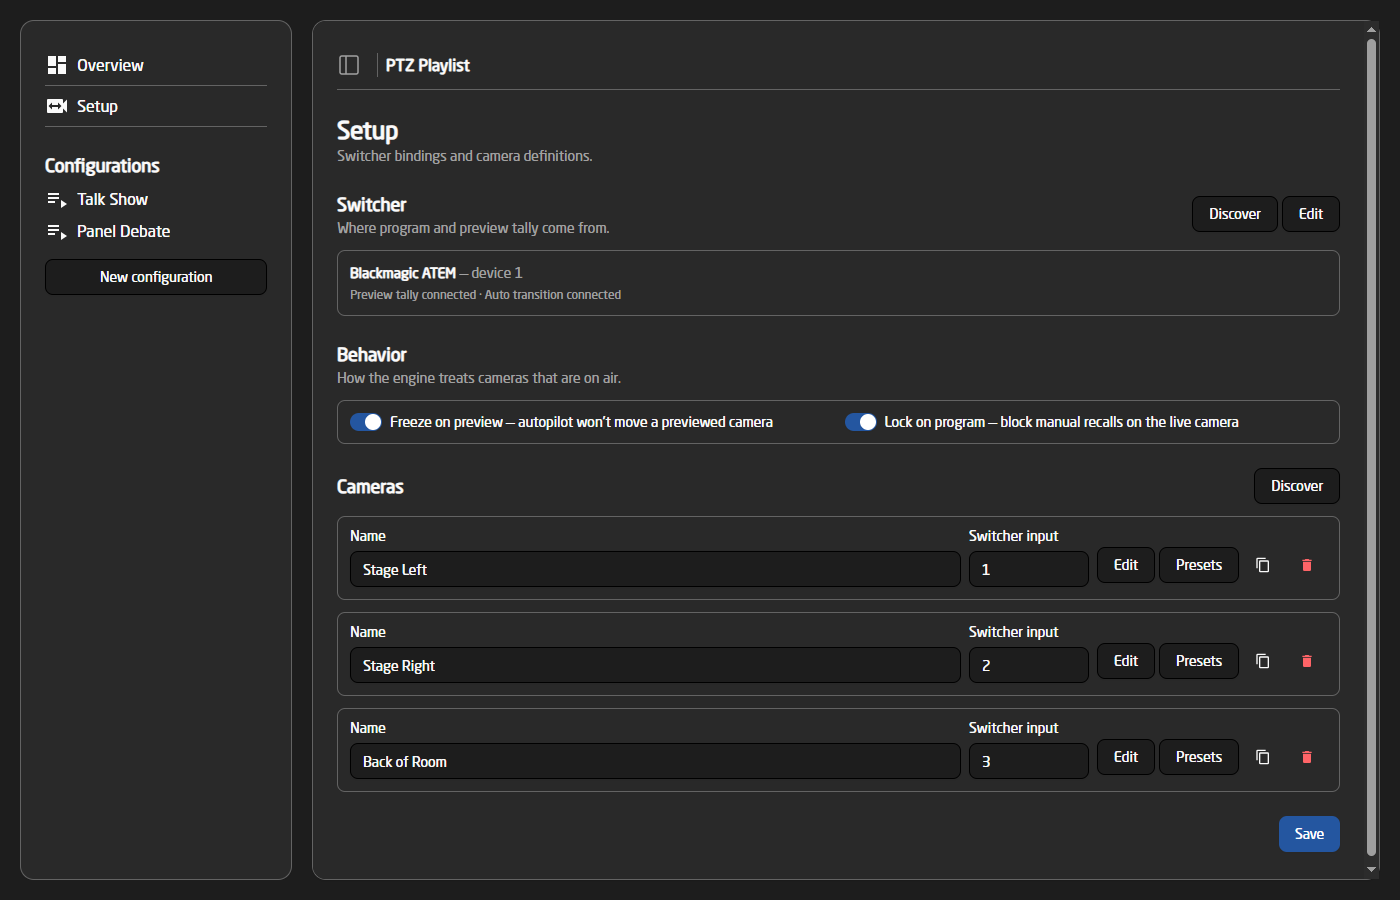Open the Setup page
Screen dimensions: 1400x900
tap(156, 106)
